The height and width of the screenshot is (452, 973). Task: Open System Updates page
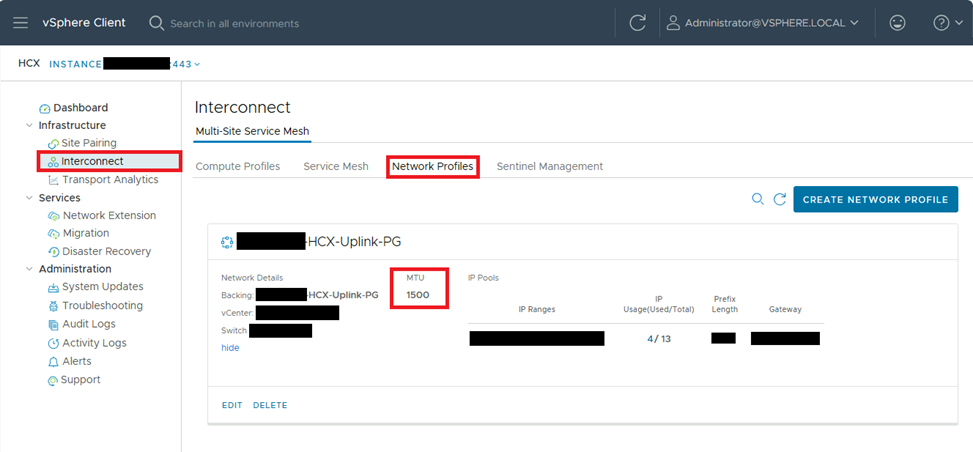click(x=102, y=286)
